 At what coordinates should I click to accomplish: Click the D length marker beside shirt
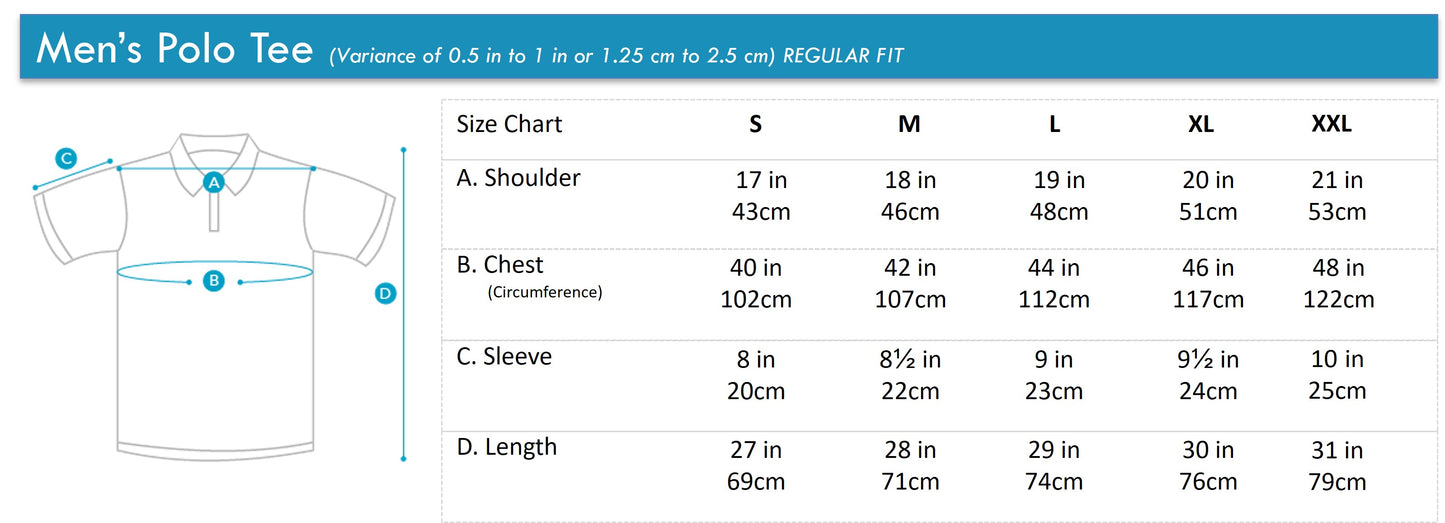tap(386, 293)
